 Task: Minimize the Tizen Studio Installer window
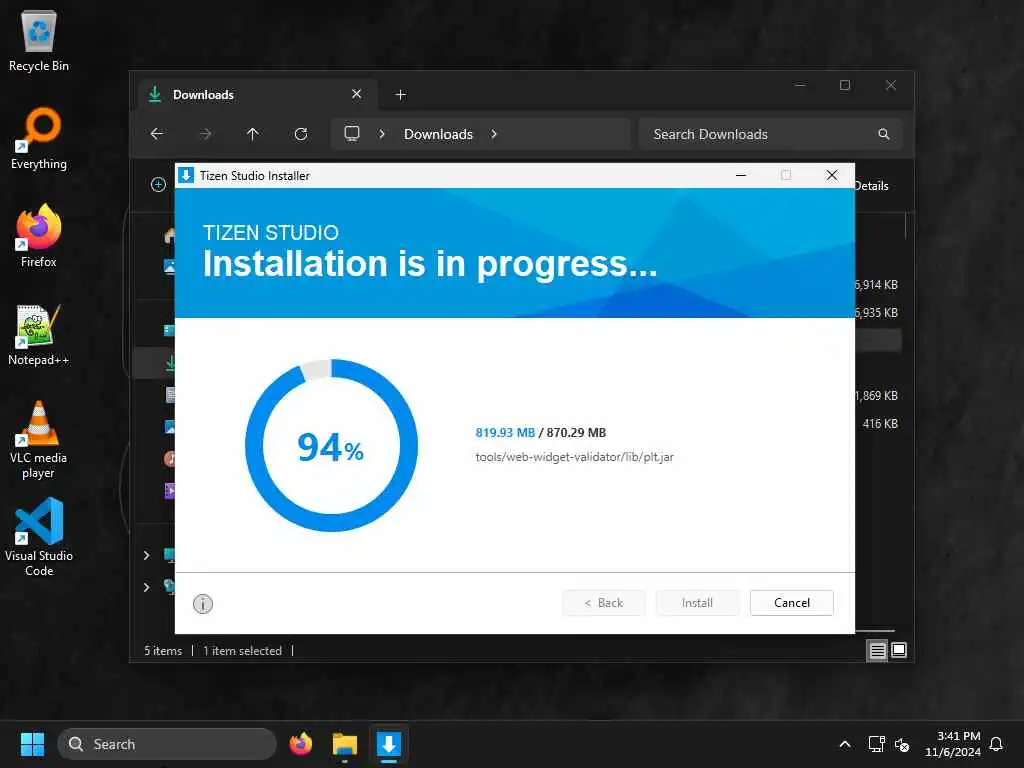point(741,175)
